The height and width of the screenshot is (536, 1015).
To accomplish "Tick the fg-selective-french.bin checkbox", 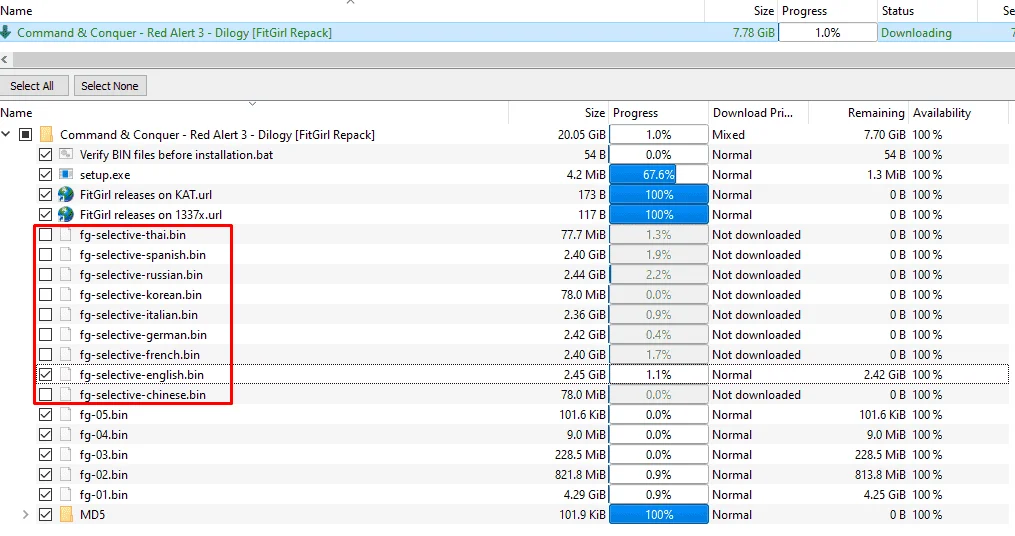I will click(45, 355).
